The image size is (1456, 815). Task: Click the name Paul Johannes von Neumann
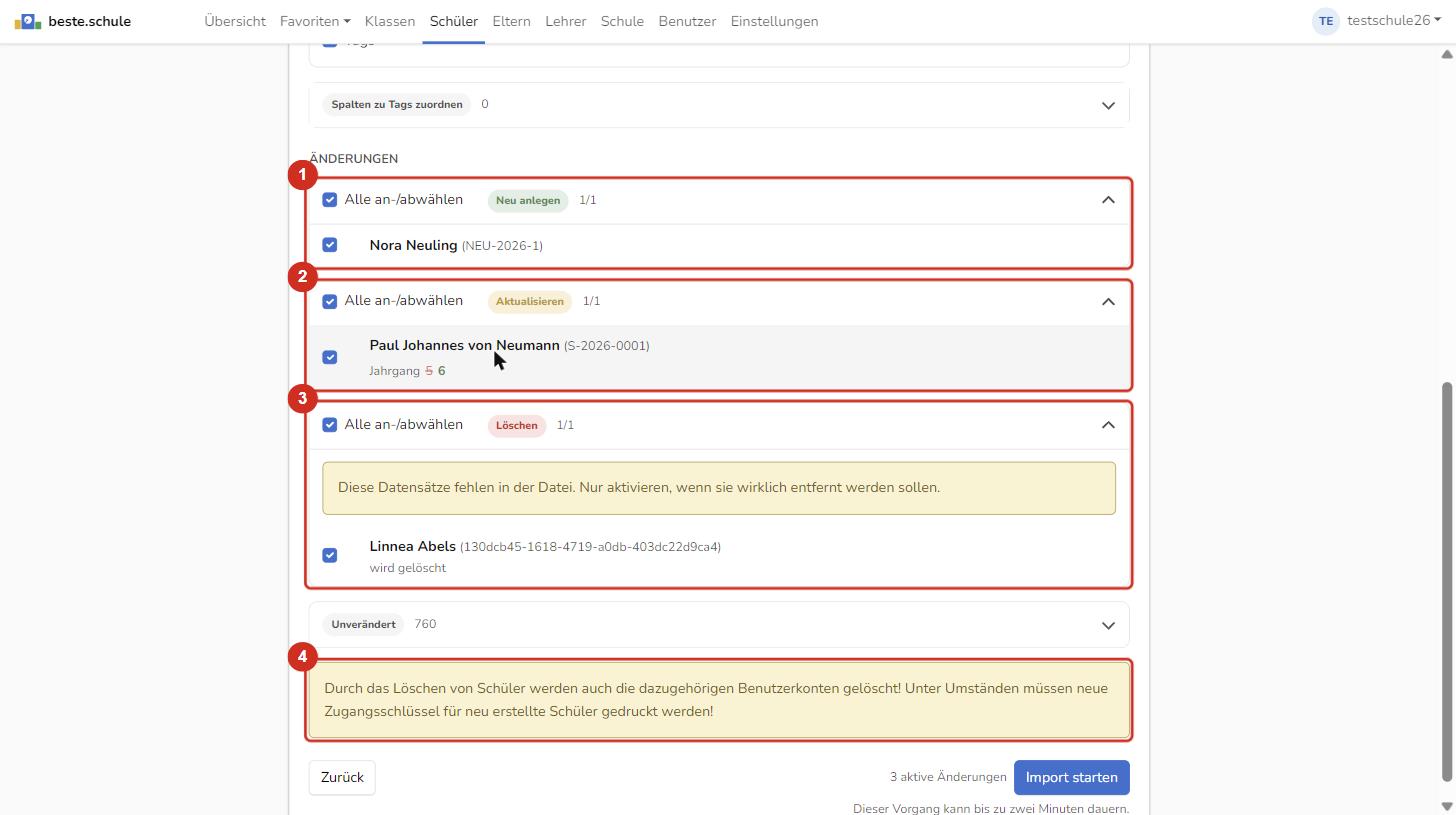coord(464,345)
